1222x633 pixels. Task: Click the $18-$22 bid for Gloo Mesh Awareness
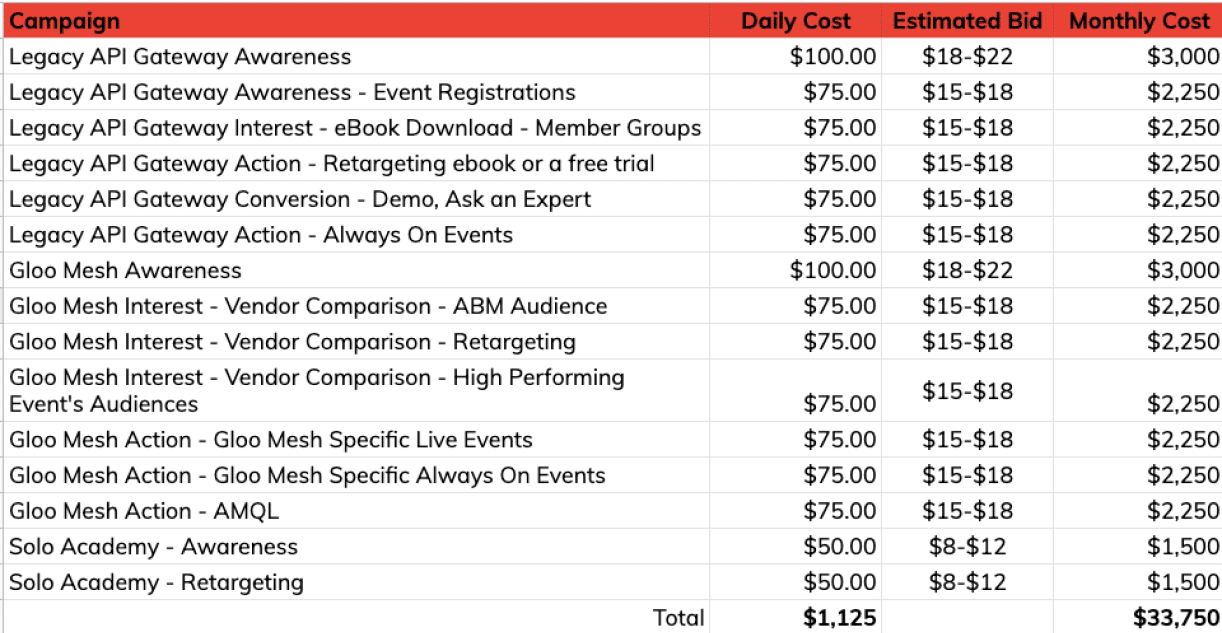point(967,270)
